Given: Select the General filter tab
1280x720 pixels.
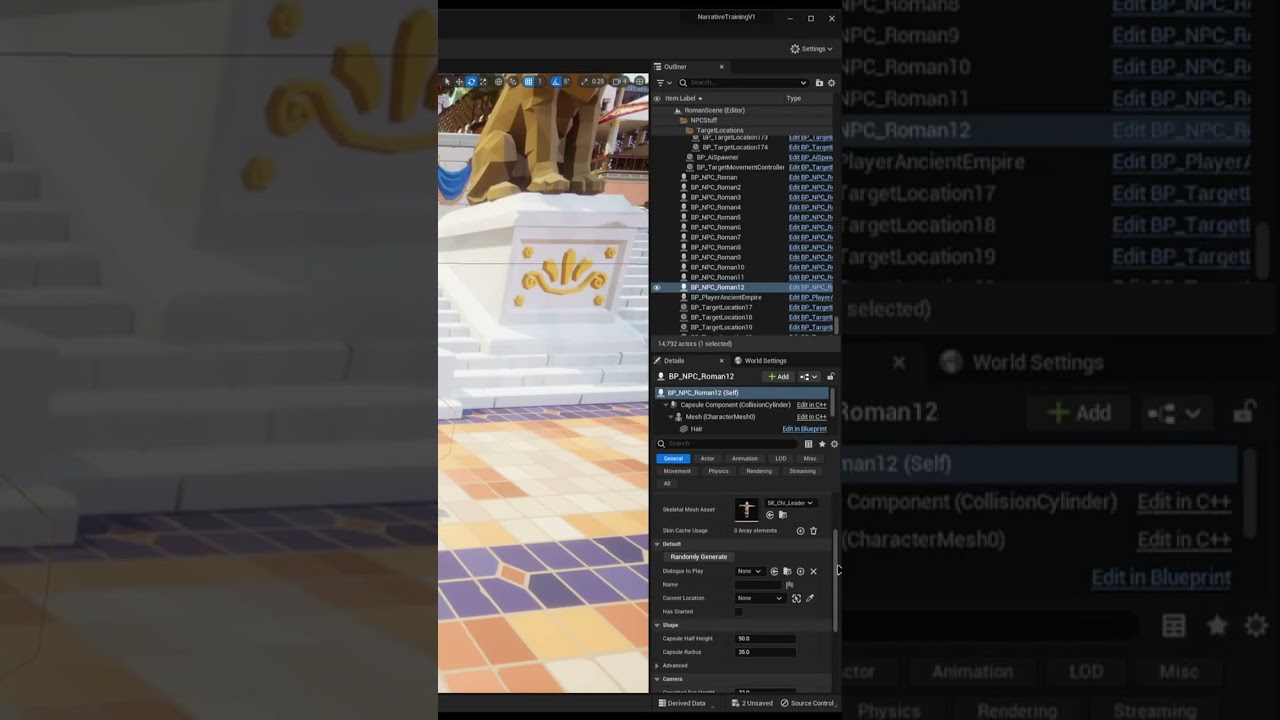Looking at the screenshot, I should click(x=673, y=458).
